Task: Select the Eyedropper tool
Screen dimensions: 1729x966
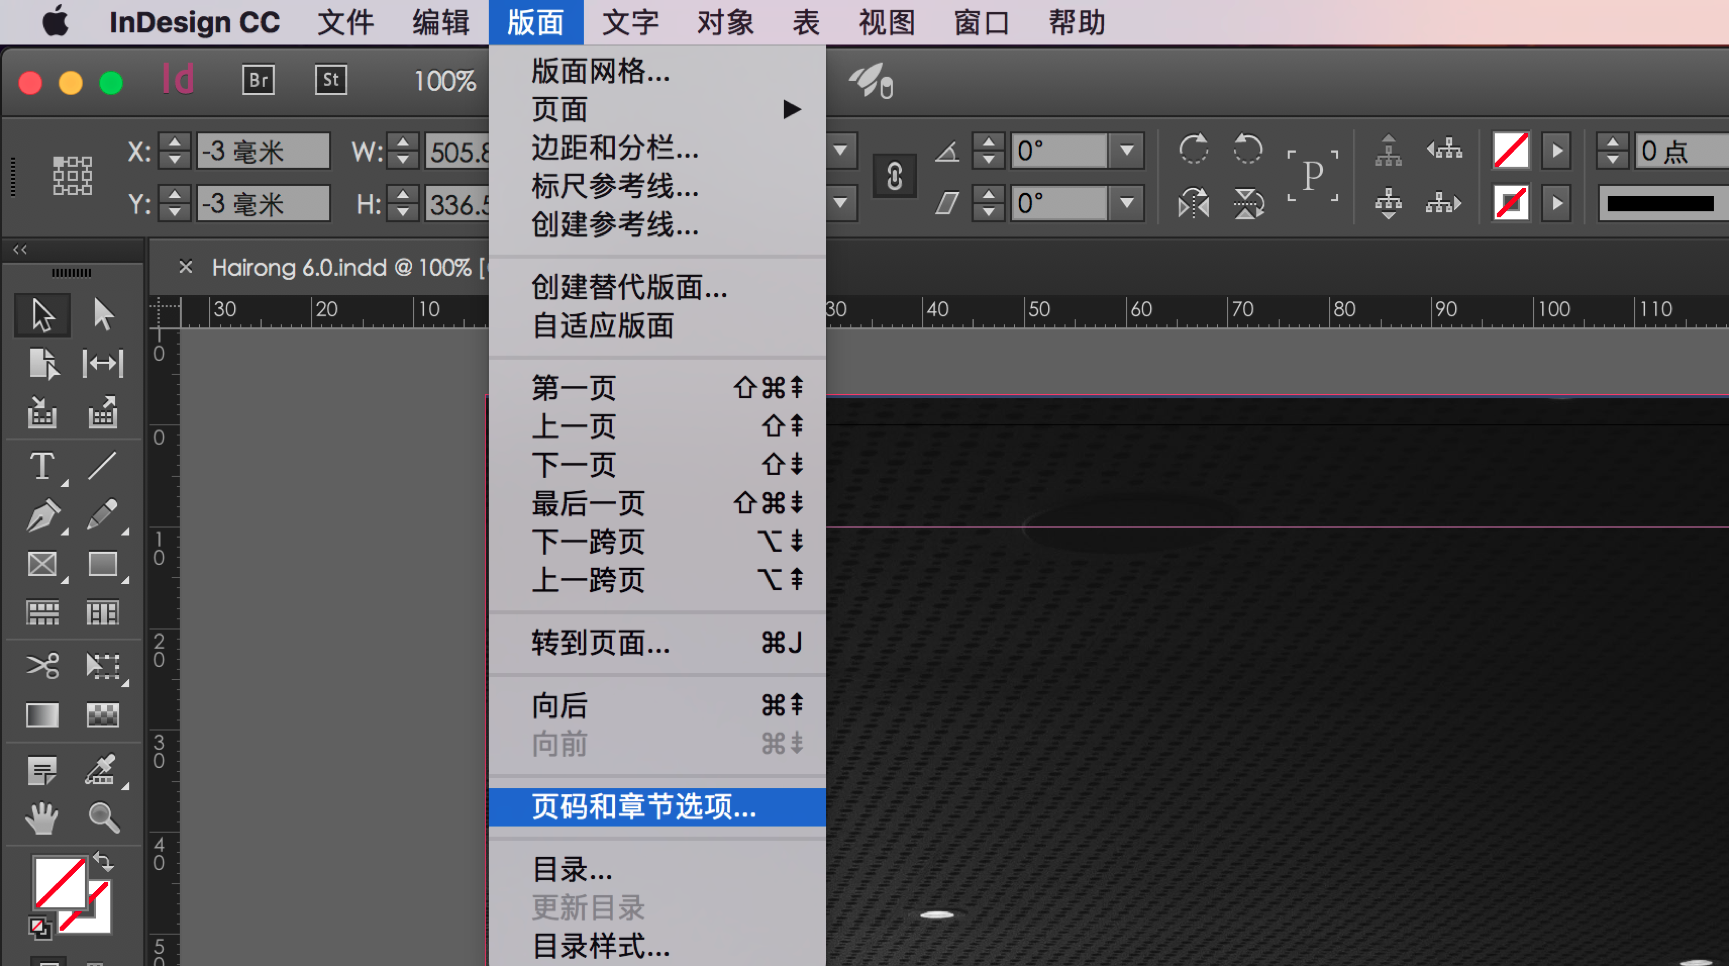Action: coord(103,770)
